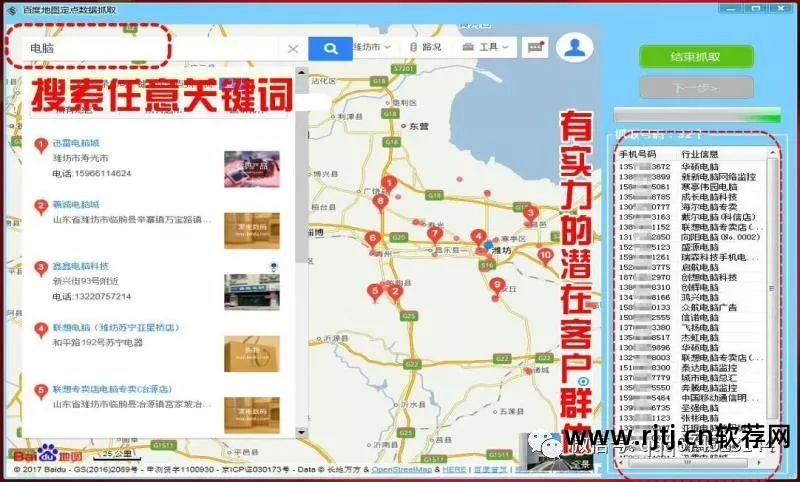Select the 飞扬电脑 table row

tap(691, 327)
